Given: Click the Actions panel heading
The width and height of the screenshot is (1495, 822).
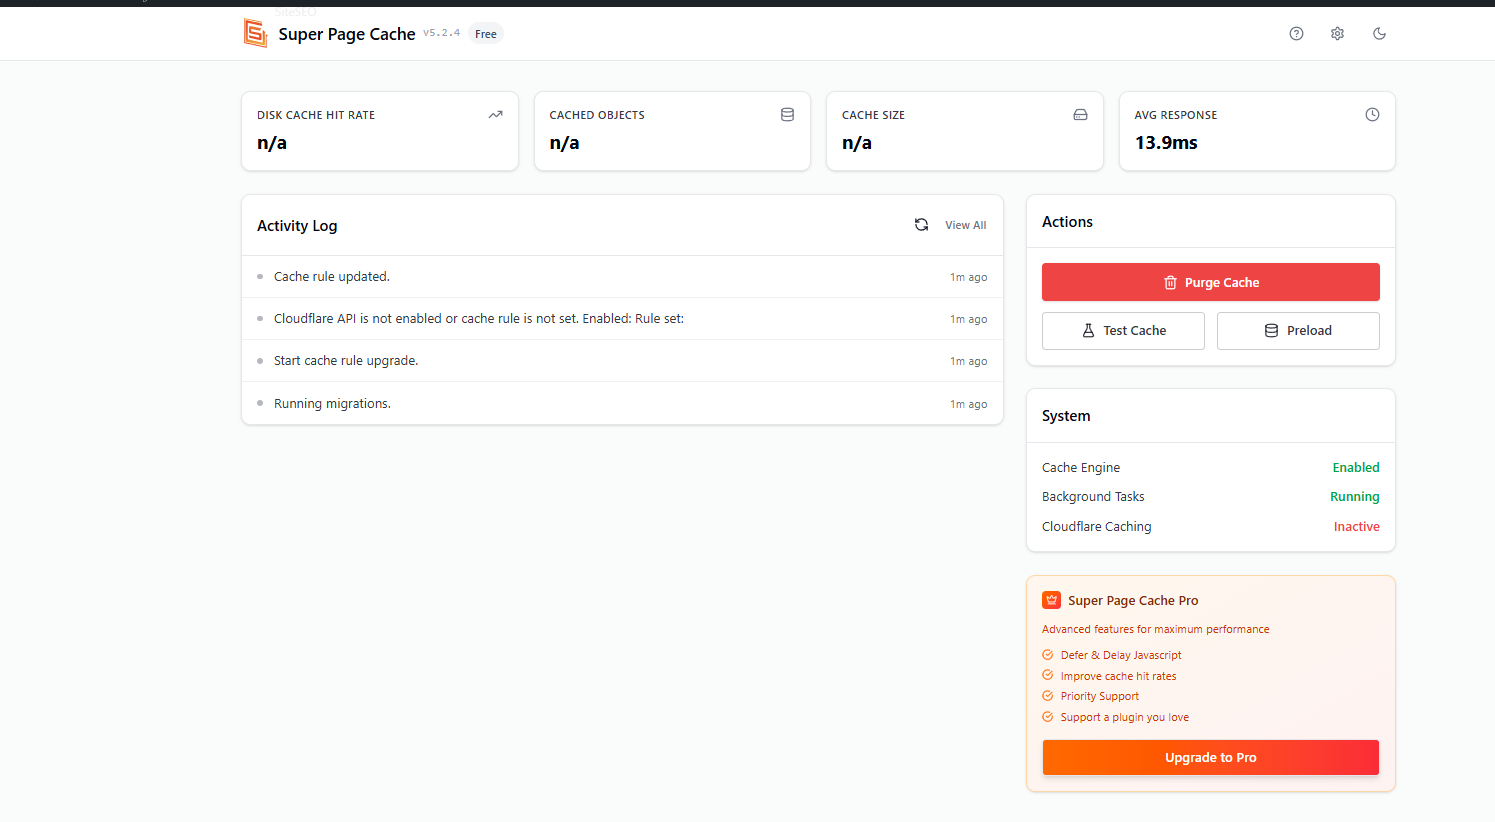Looking at the screenshot, I should (1067, 222).
